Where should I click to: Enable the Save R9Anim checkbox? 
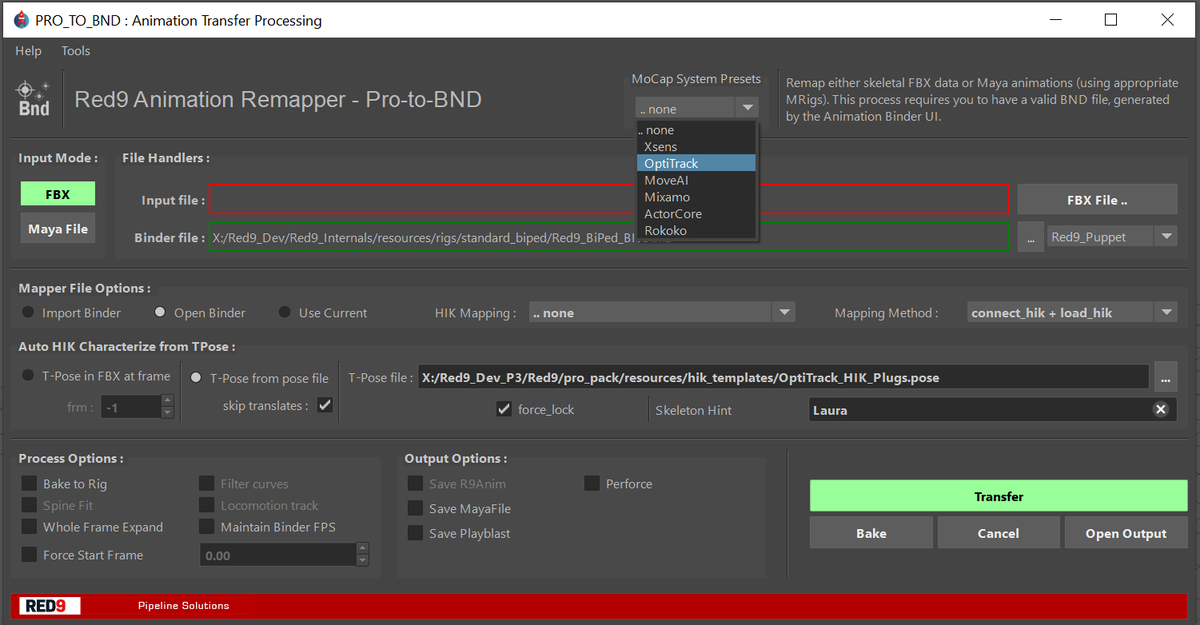(415, 484)
